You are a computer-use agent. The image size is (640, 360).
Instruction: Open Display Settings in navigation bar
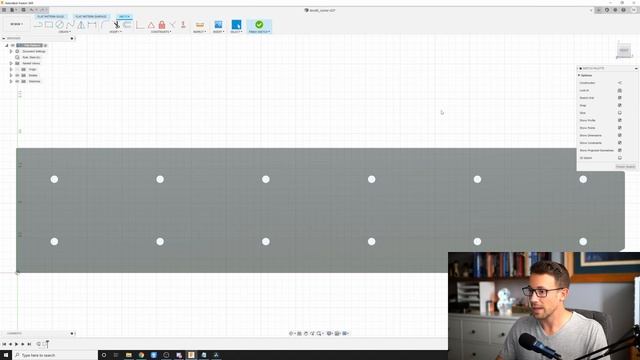pos(329,333)
